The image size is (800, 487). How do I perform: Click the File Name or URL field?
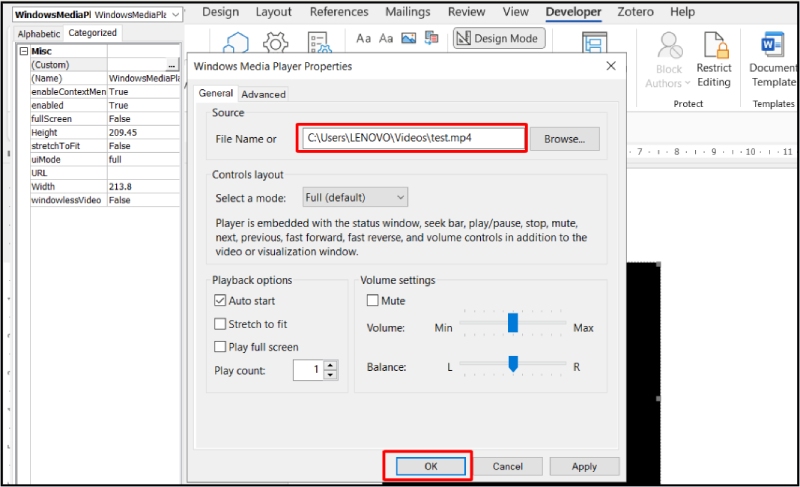[413, 139]
